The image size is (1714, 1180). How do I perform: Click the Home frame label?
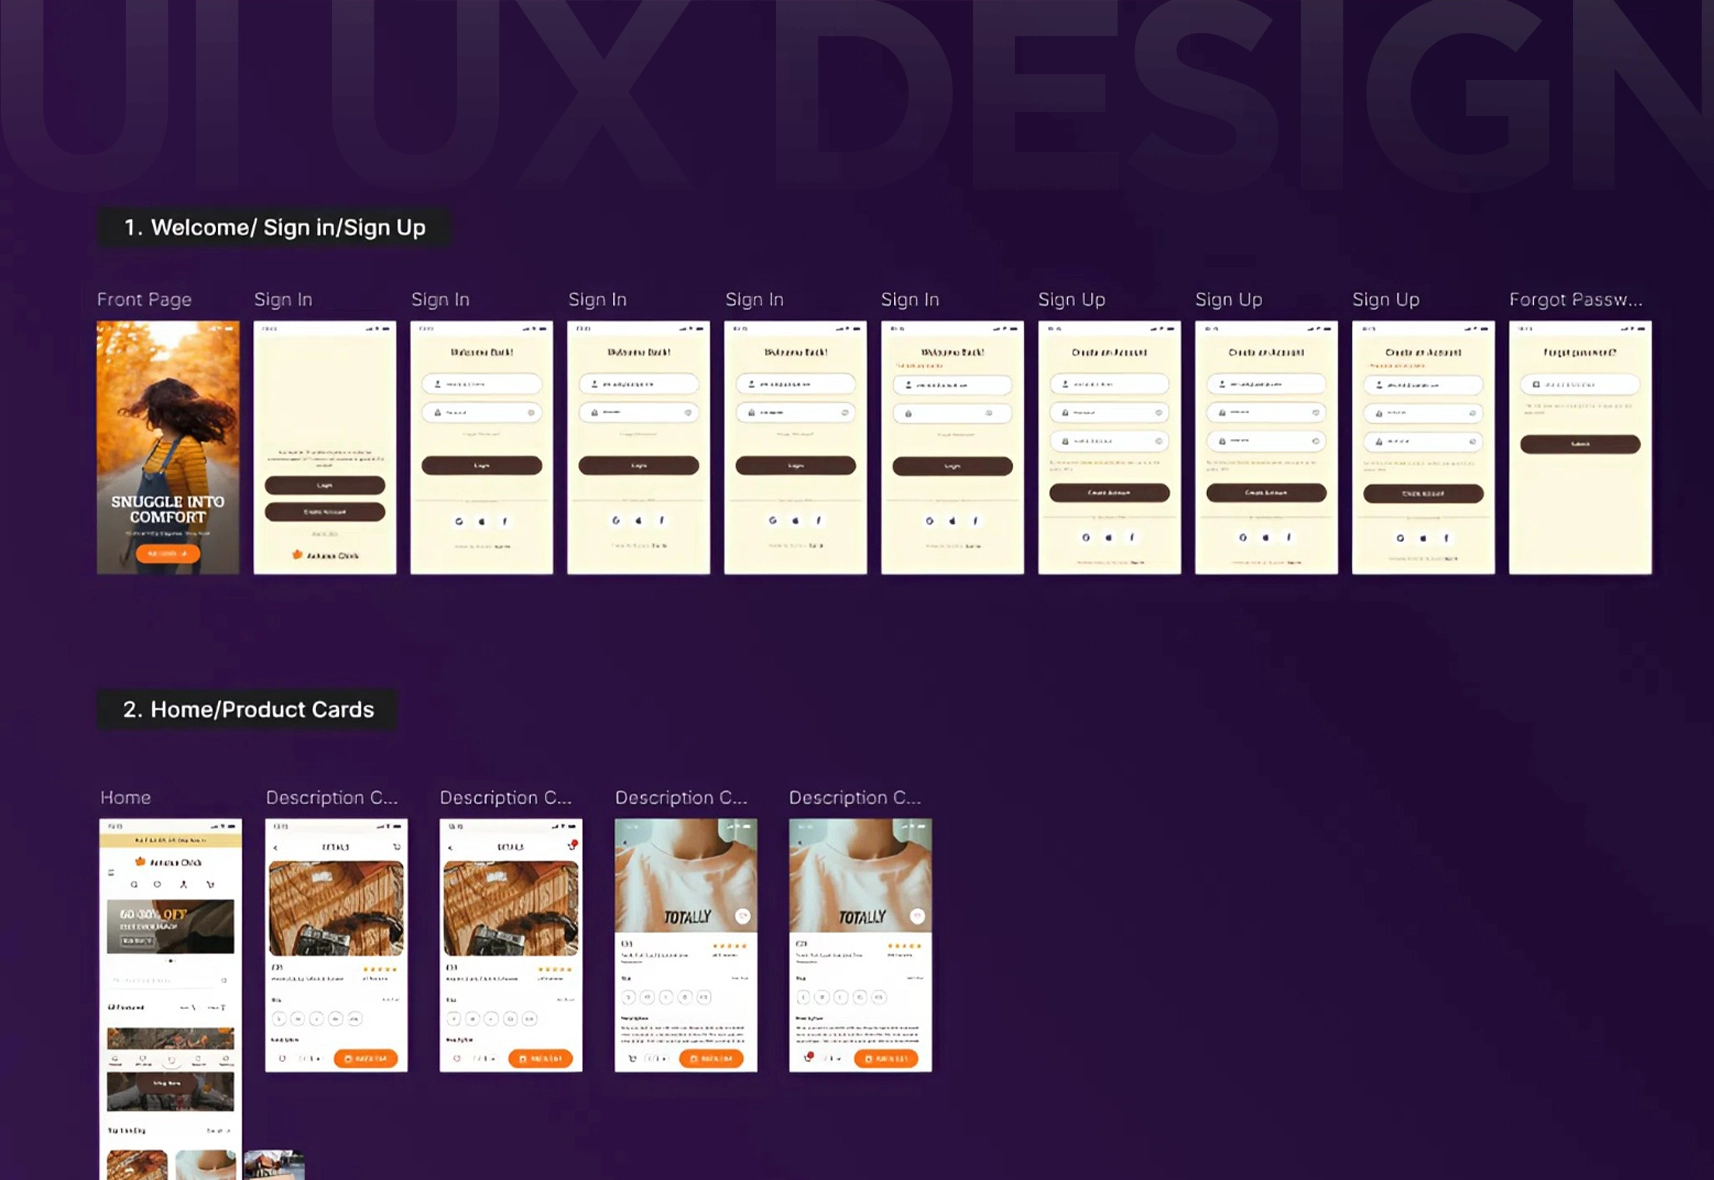(126, 798)
